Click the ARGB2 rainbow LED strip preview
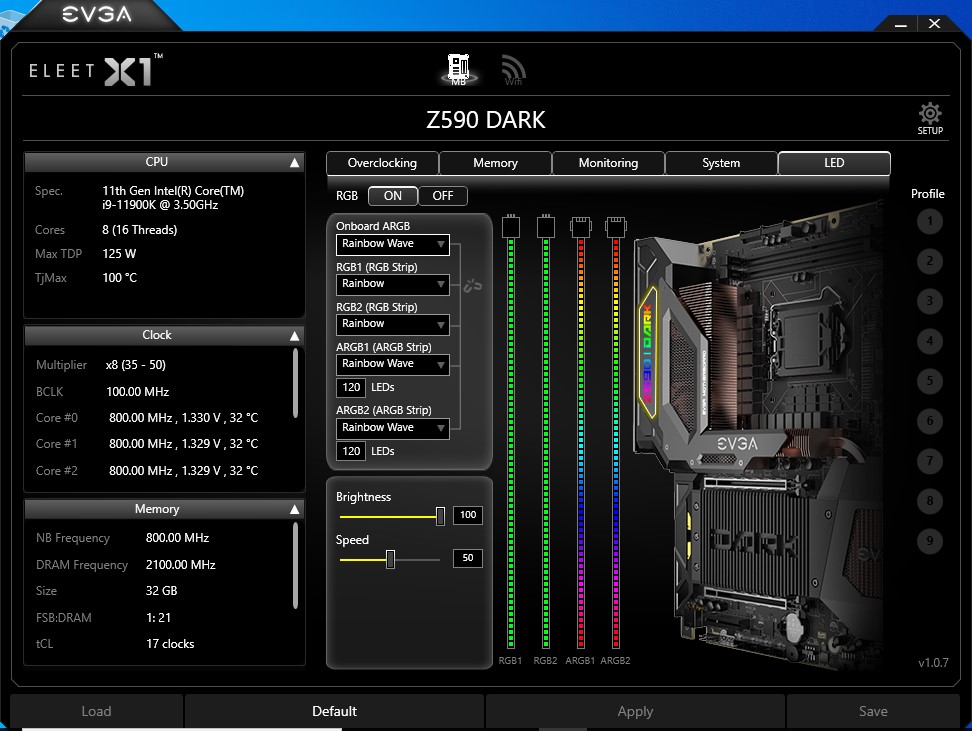Screen dimensions: 972x731 [616, 444]
